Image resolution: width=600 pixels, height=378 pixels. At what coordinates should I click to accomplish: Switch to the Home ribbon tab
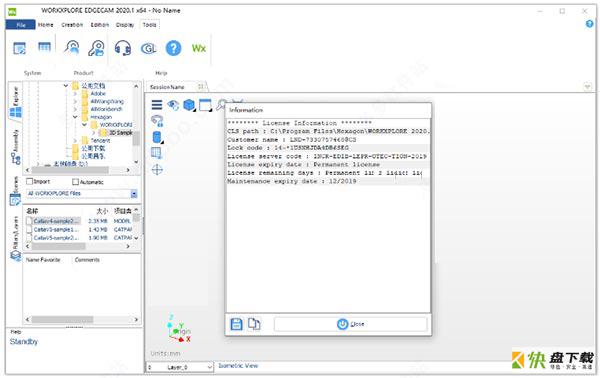46,24
